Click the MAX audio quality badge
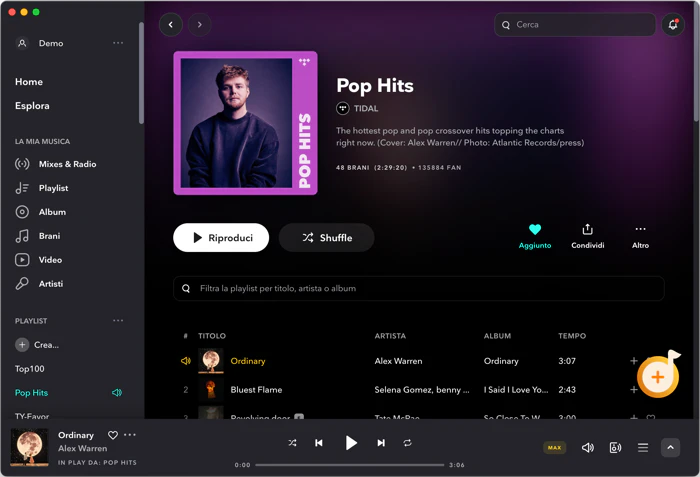The width and height of the screenshot is (700, 477). [x=554, y=448]
